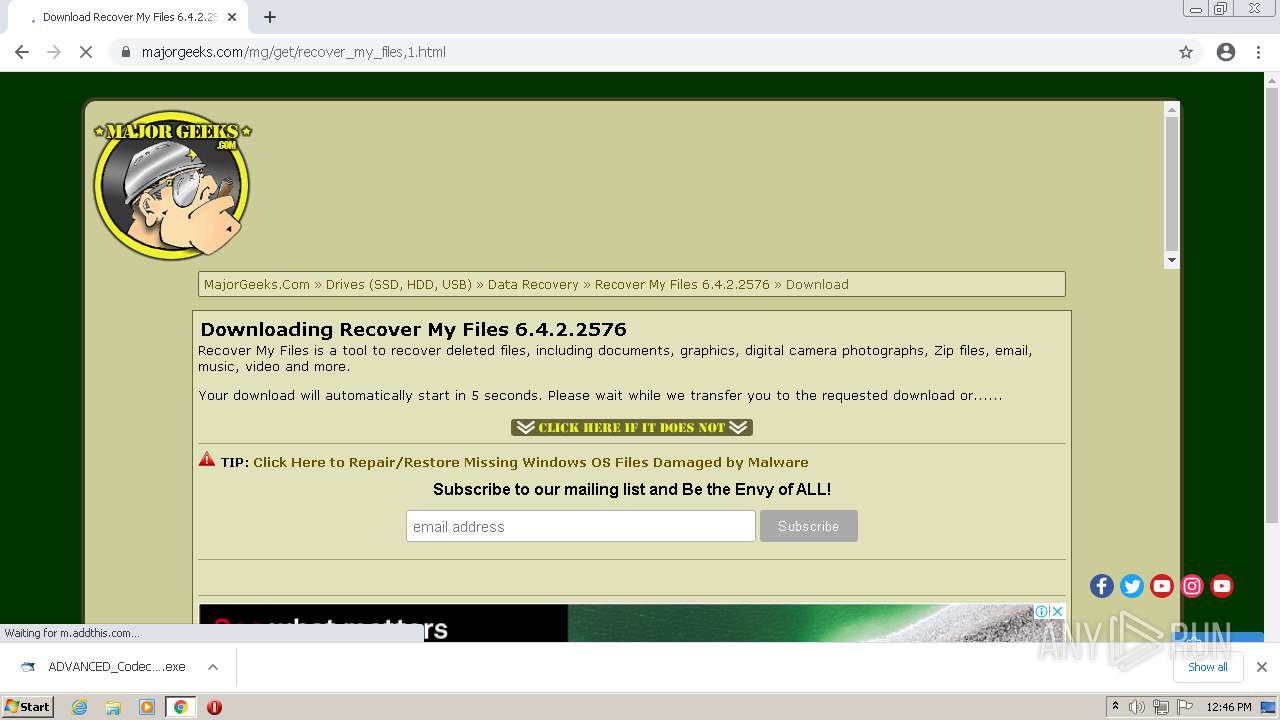Open the first YouTube icon
1280x720 pixels.
coord(1162,586)
